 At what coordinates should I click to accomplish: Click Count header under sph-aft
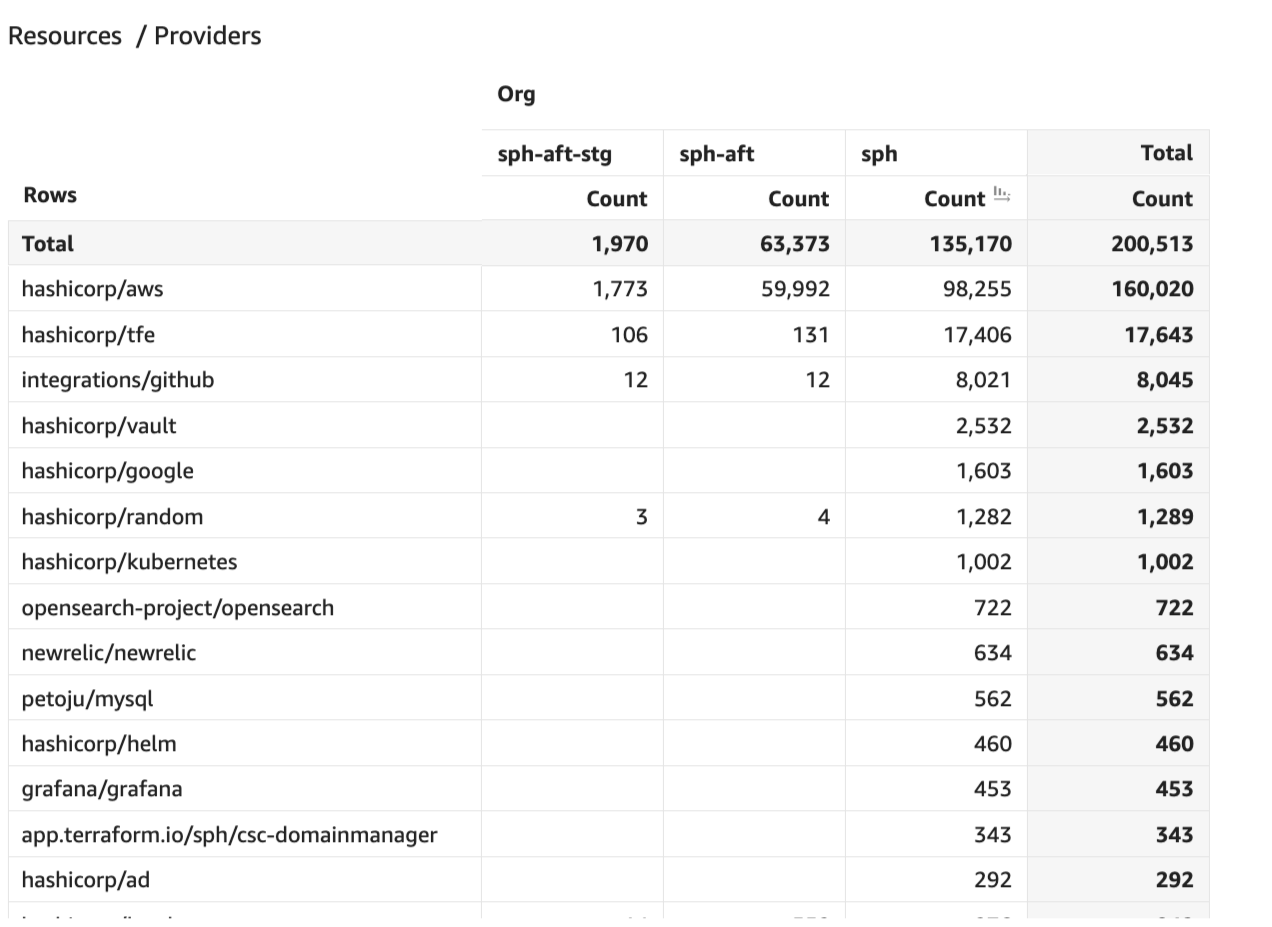(798, 199)
